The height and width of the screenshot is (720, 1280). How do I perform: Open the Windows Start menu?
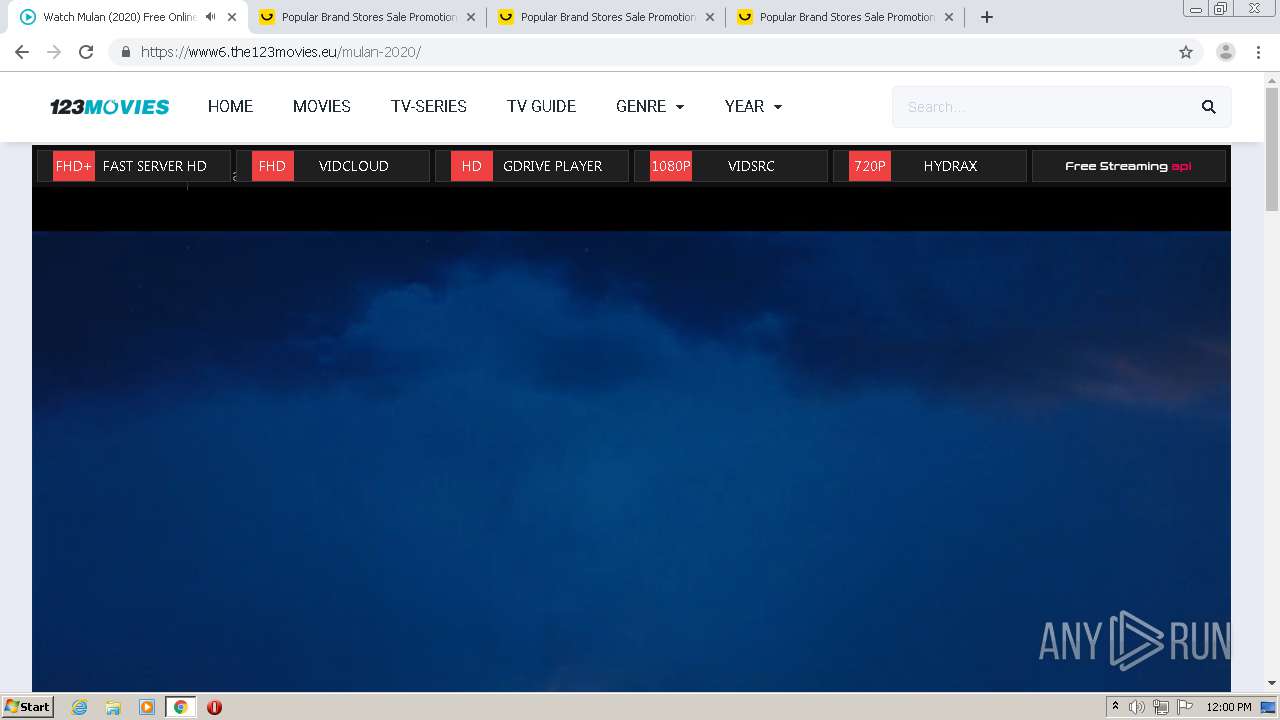click(x=27, y=707)
